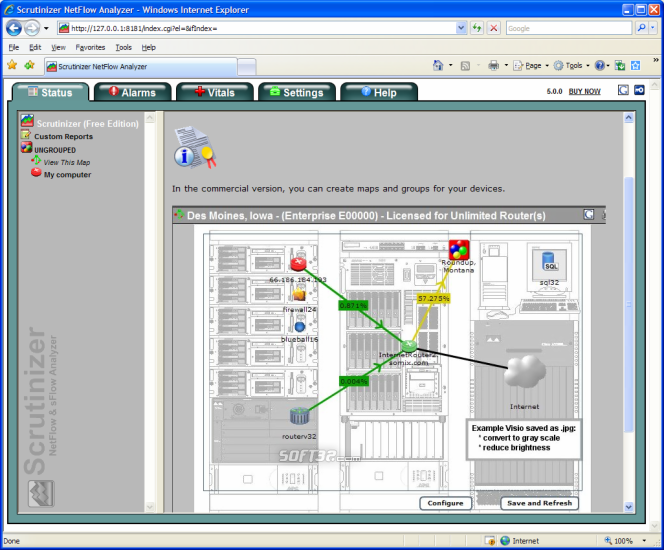This screenshot has width=664, height=550.
Task: Click the Configure button
Action: tap(445, 503)
